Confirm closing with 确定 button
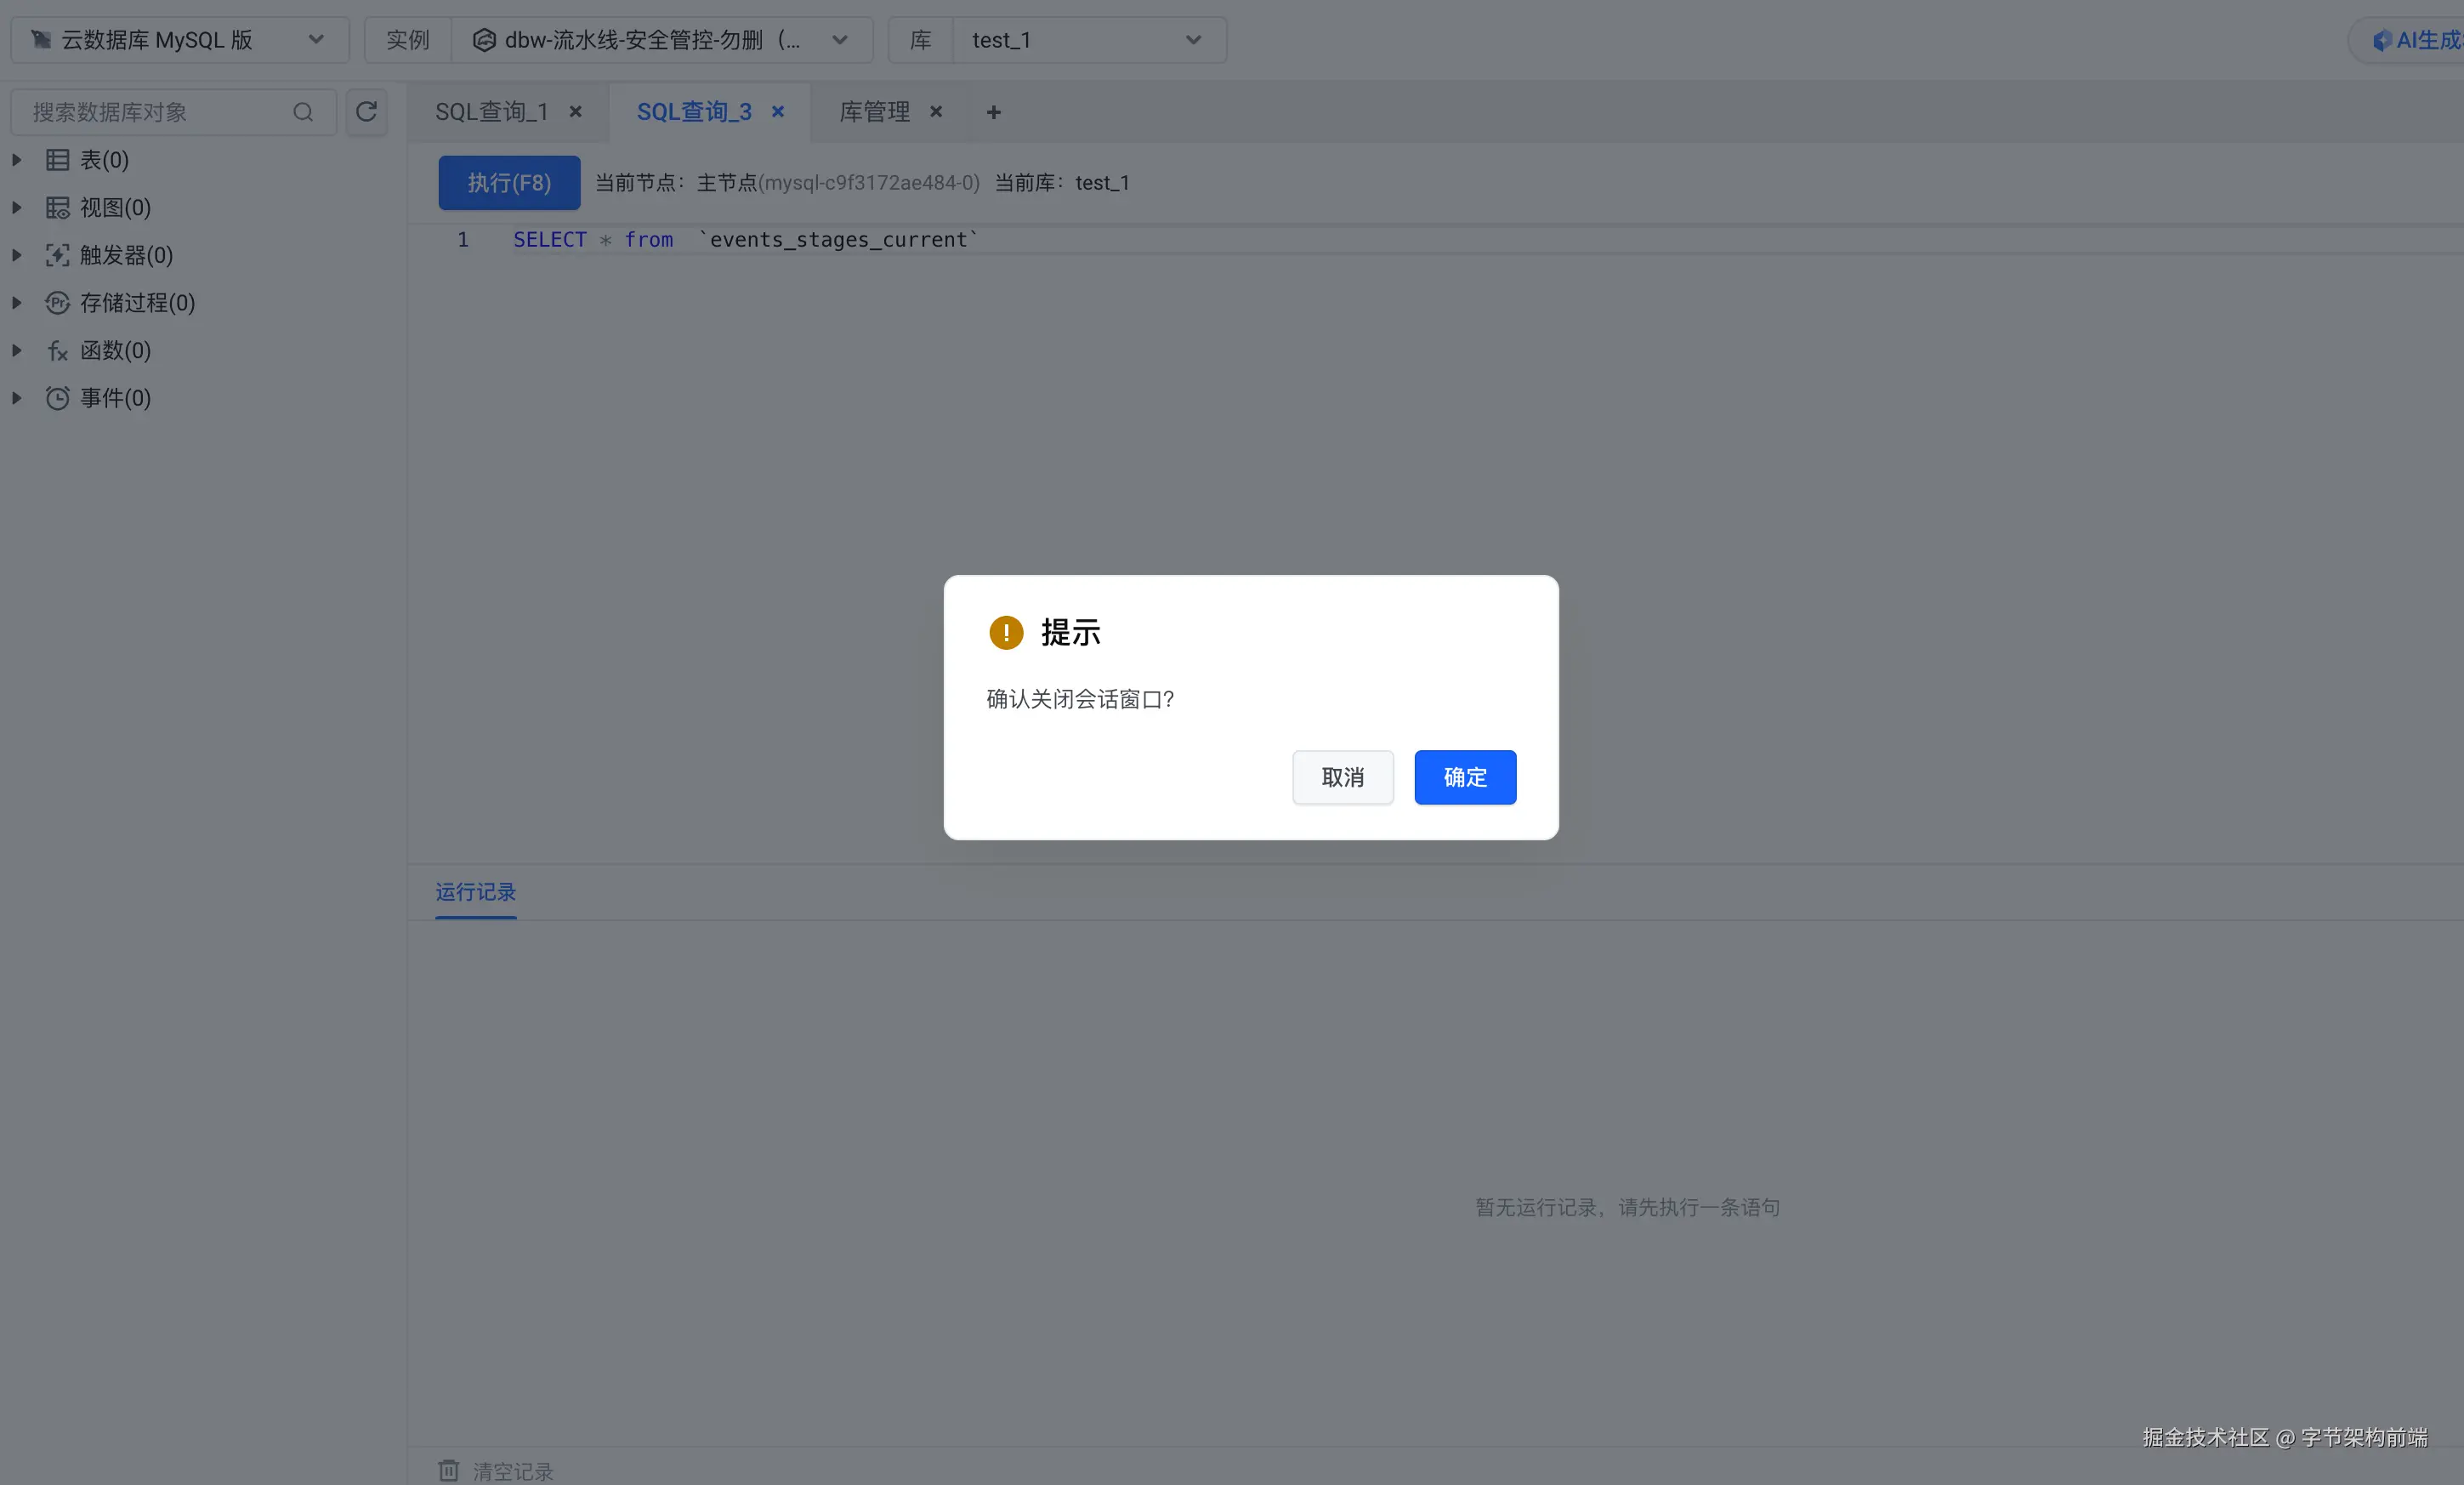This screenshot has height=1485, width=2464. click(1464, 777)
